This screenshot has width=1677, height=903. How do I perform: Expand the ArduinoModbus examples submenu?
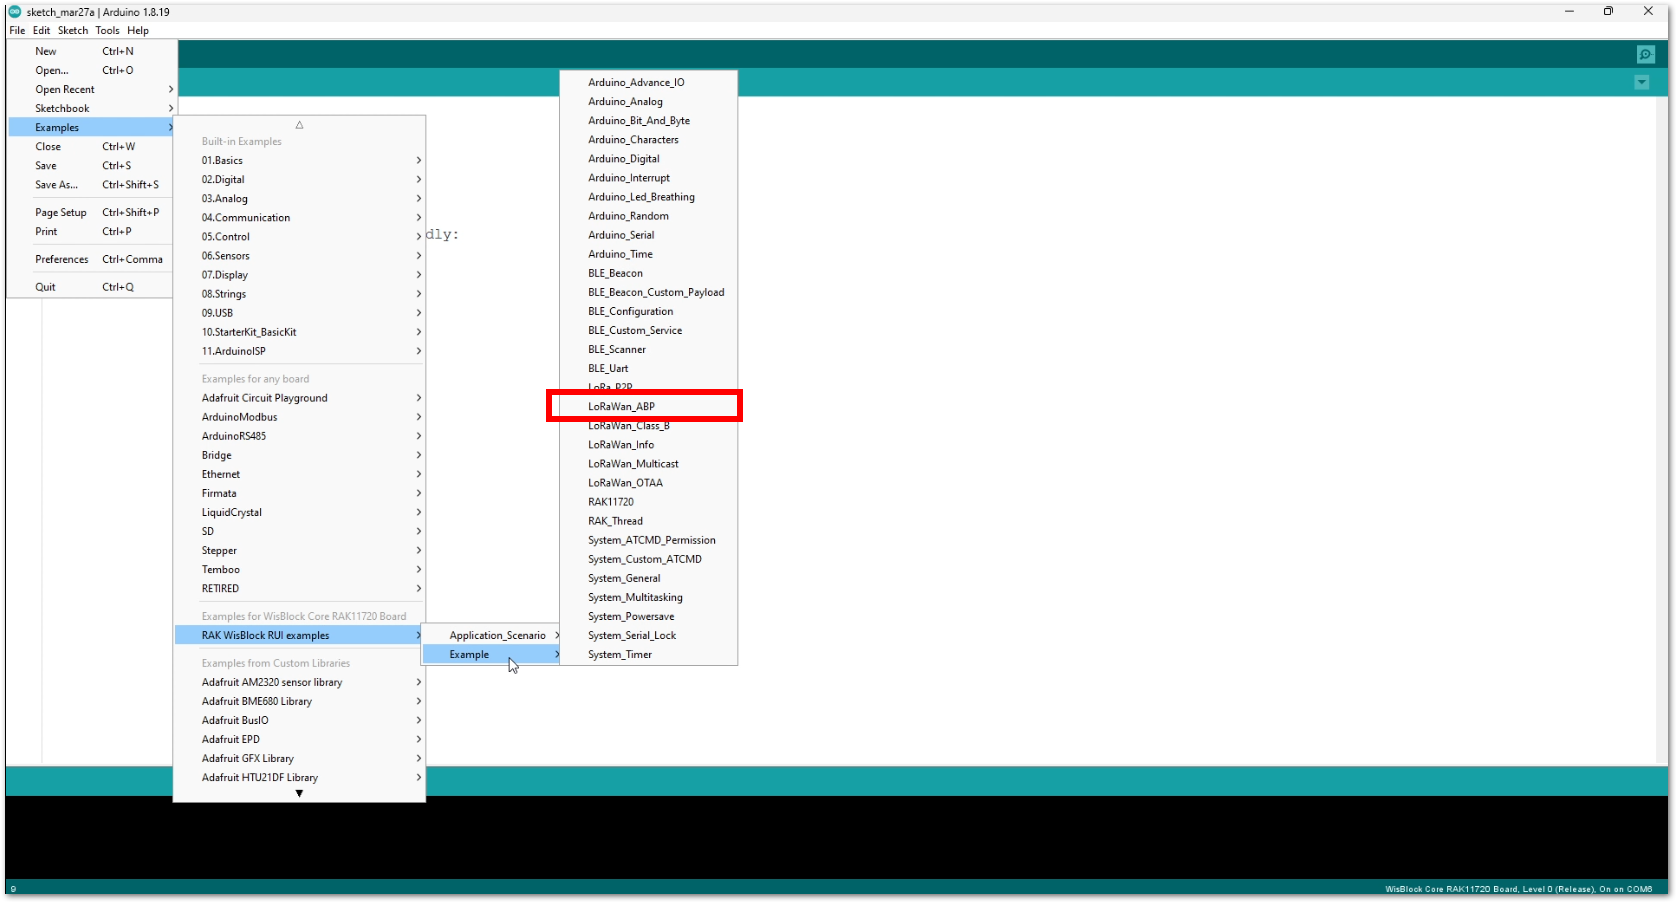click(299, 417)
